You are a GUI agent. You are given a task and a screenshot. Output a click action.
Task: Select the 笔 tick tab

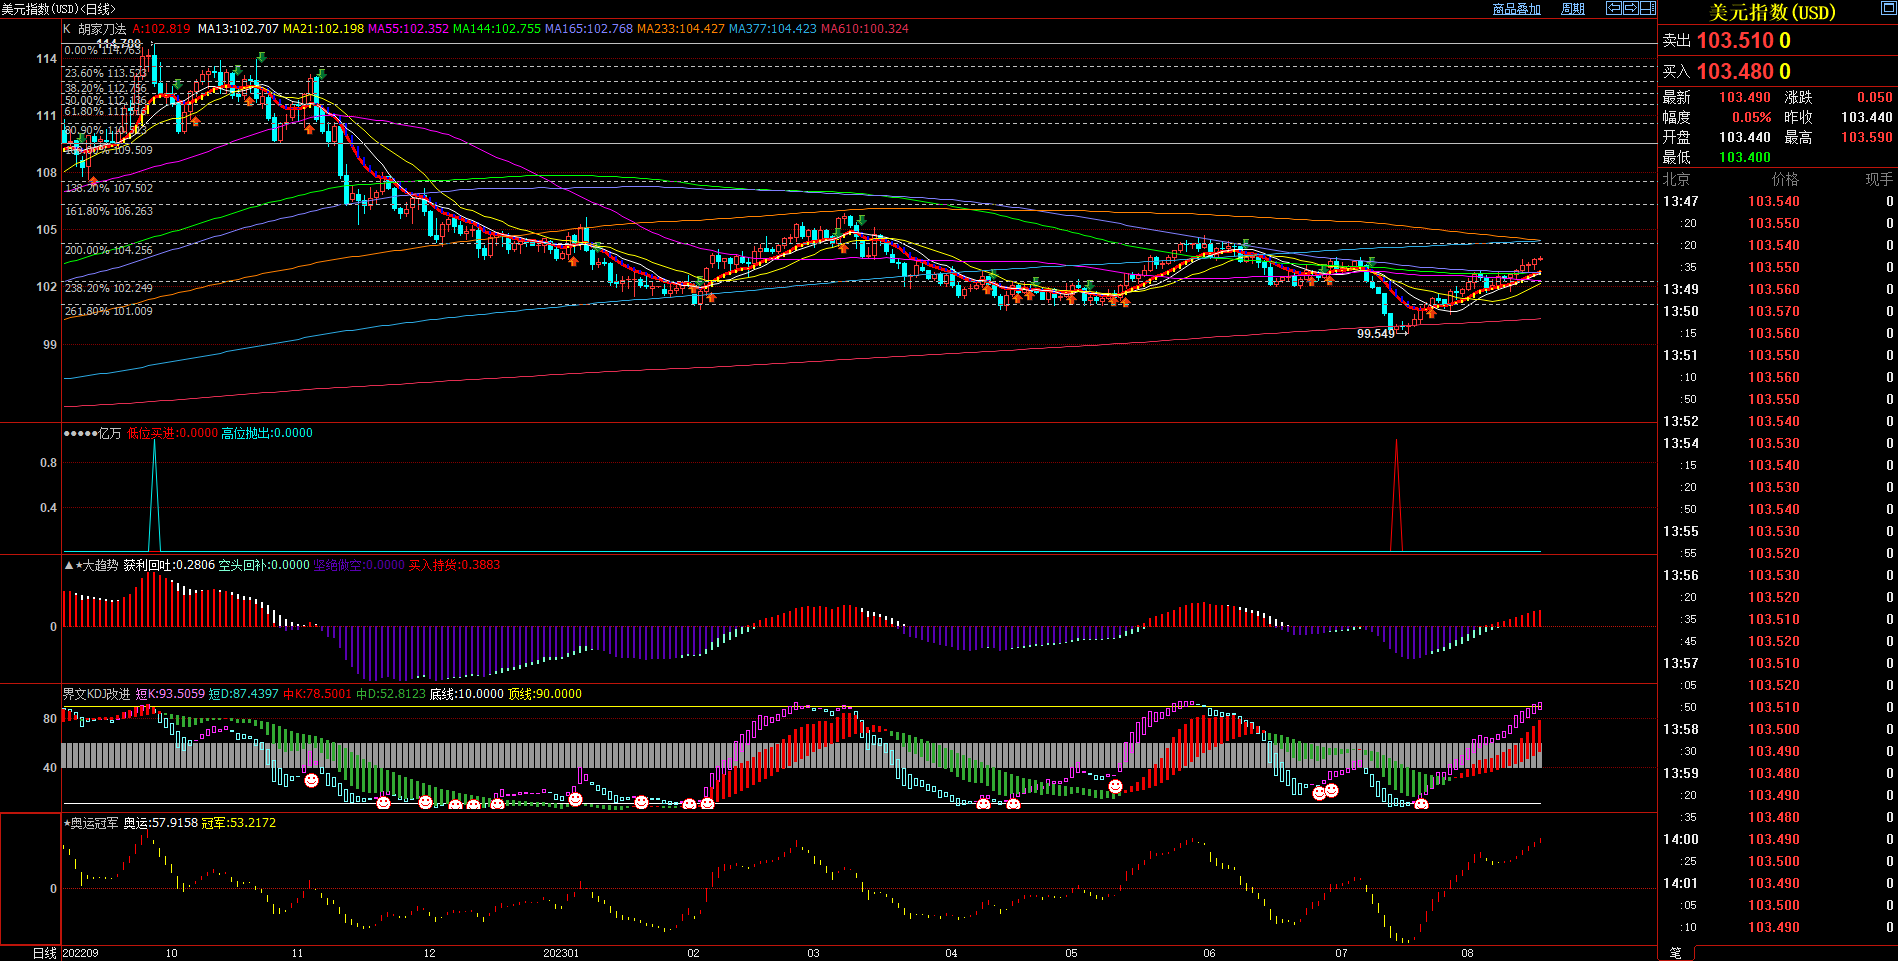click(x=1675, y=953)
